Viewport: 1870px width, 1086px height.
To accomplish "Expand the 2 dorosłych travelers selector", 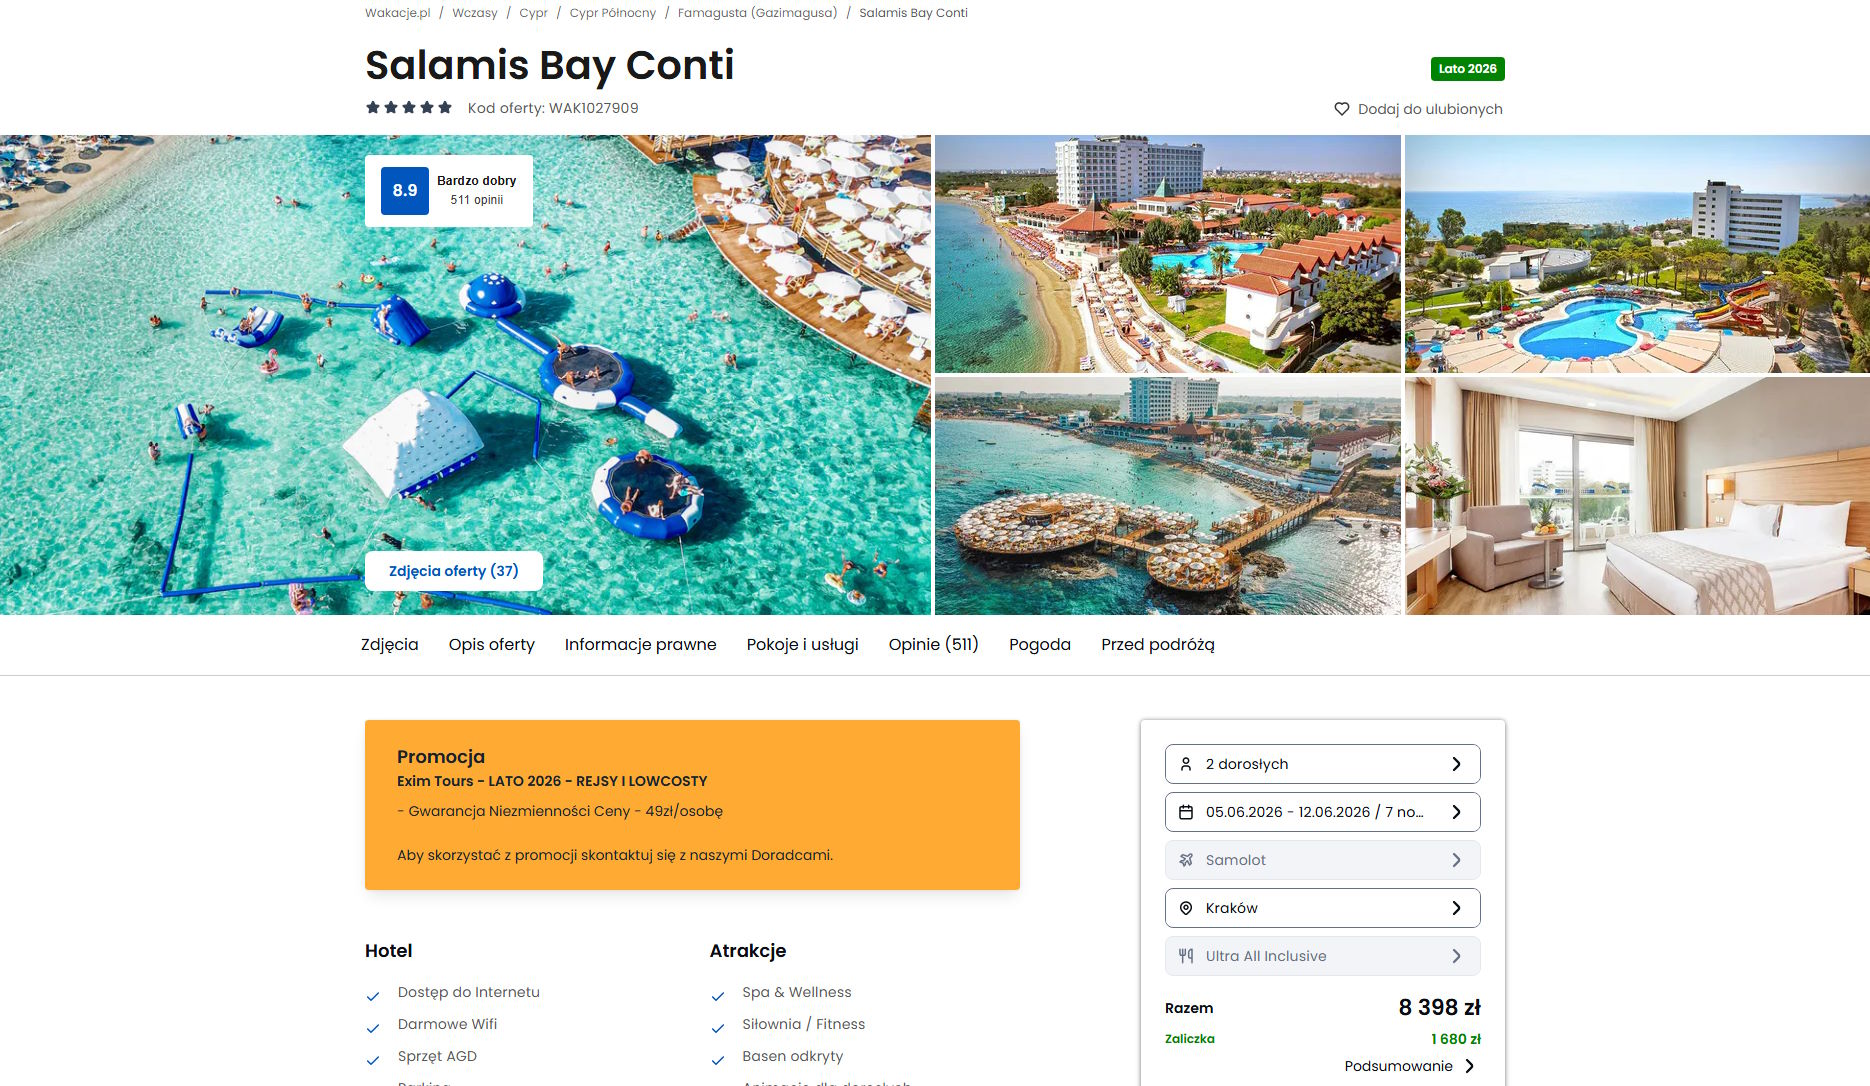I will pyautogui.click(x=1322, y=764).
